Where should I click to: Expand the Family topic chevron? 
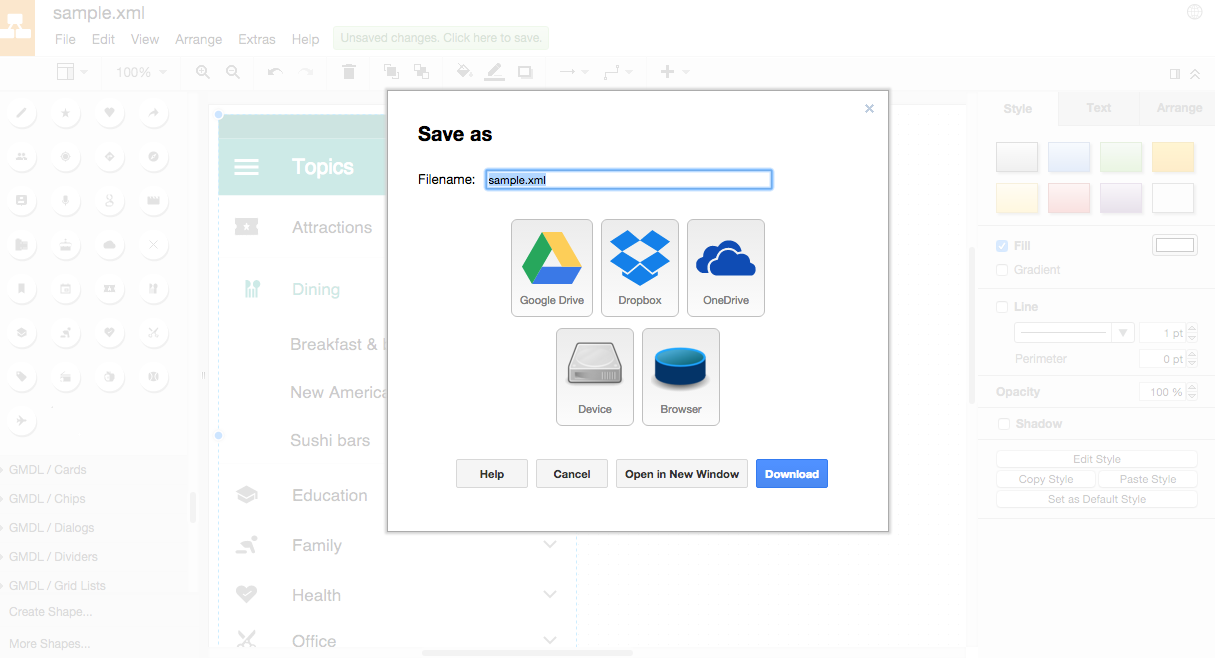click(x=550, y=545)
